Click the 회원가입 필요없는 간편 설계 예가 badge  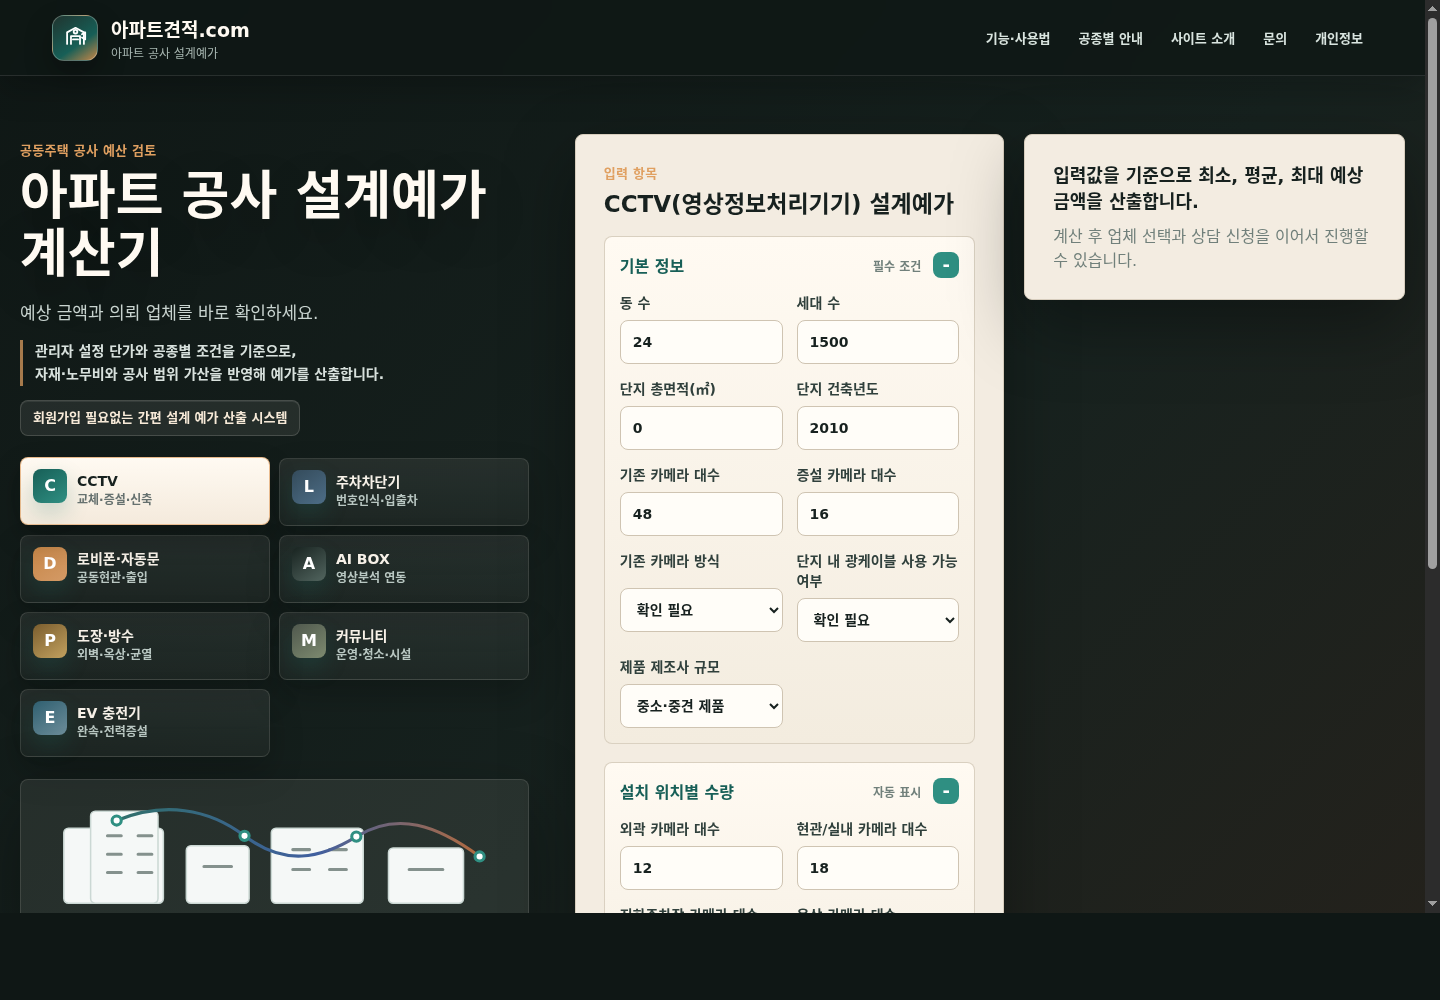point(160,418)
